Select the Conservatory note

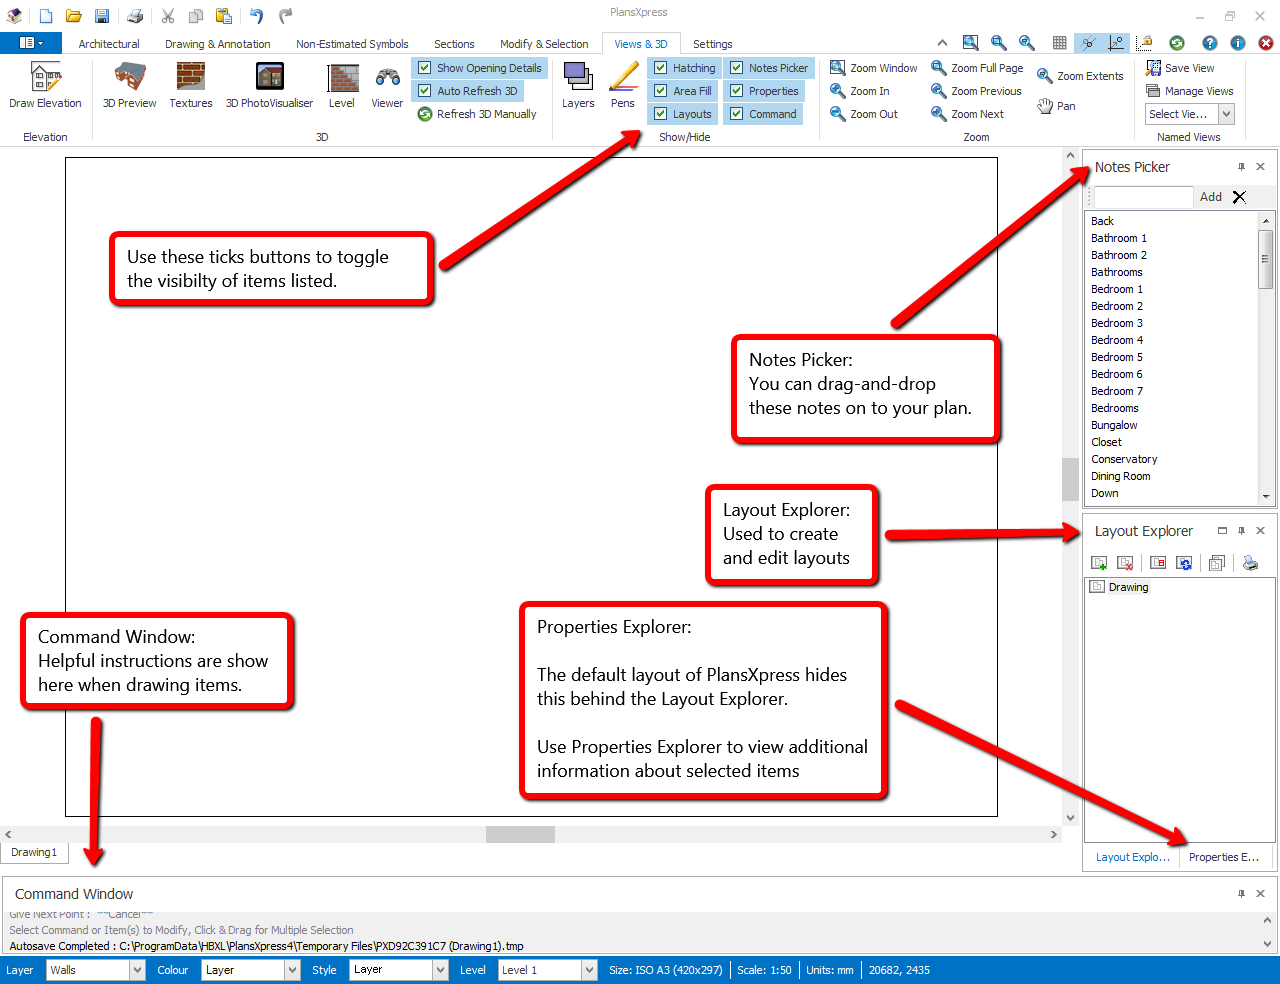tap(1124, 459)
